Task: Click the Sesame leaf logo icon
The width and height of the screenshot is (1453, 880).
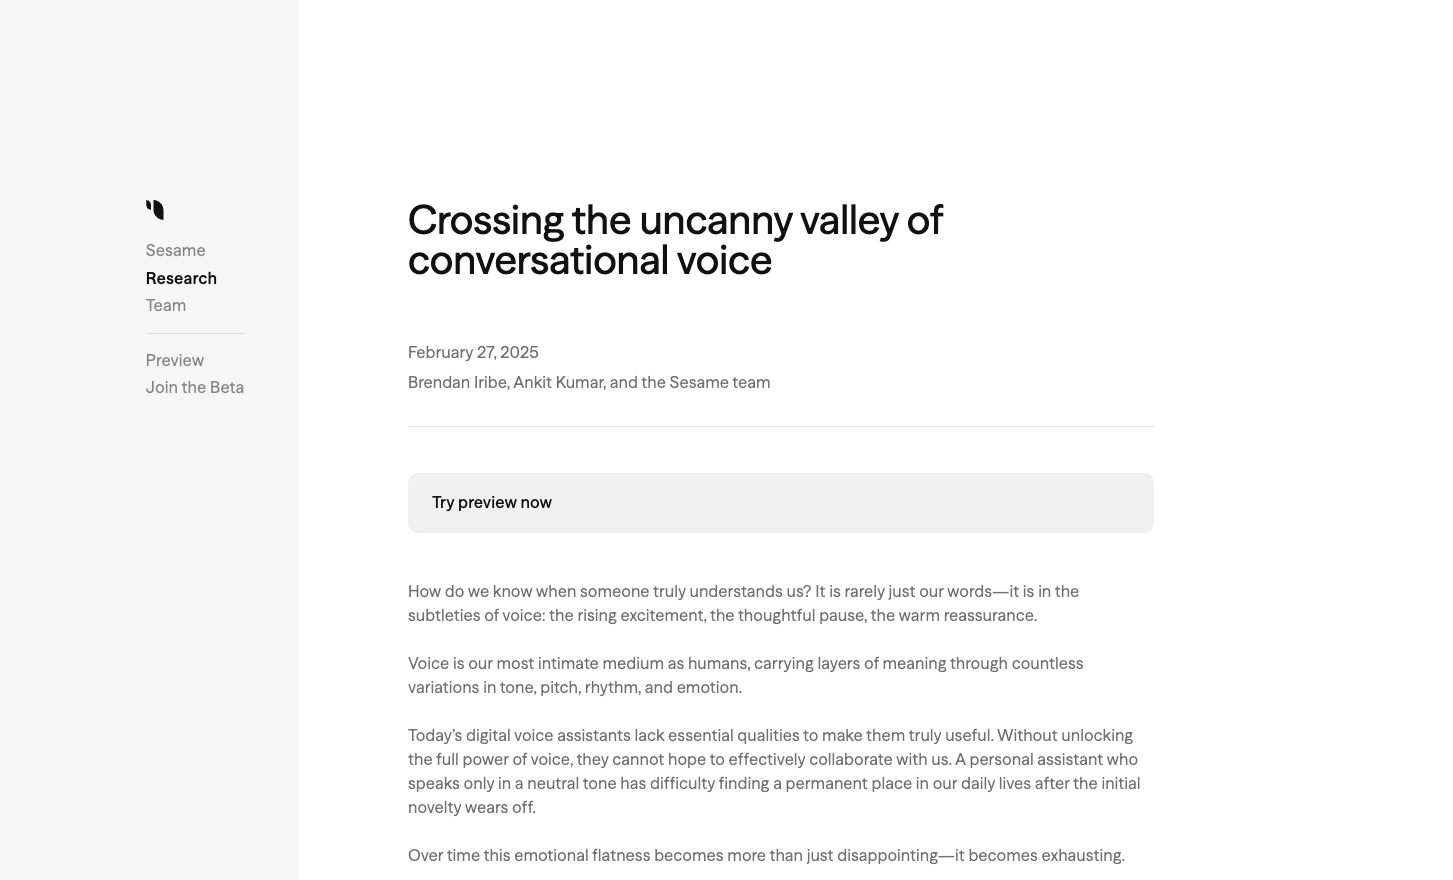Action: click(x=155, y=210)
